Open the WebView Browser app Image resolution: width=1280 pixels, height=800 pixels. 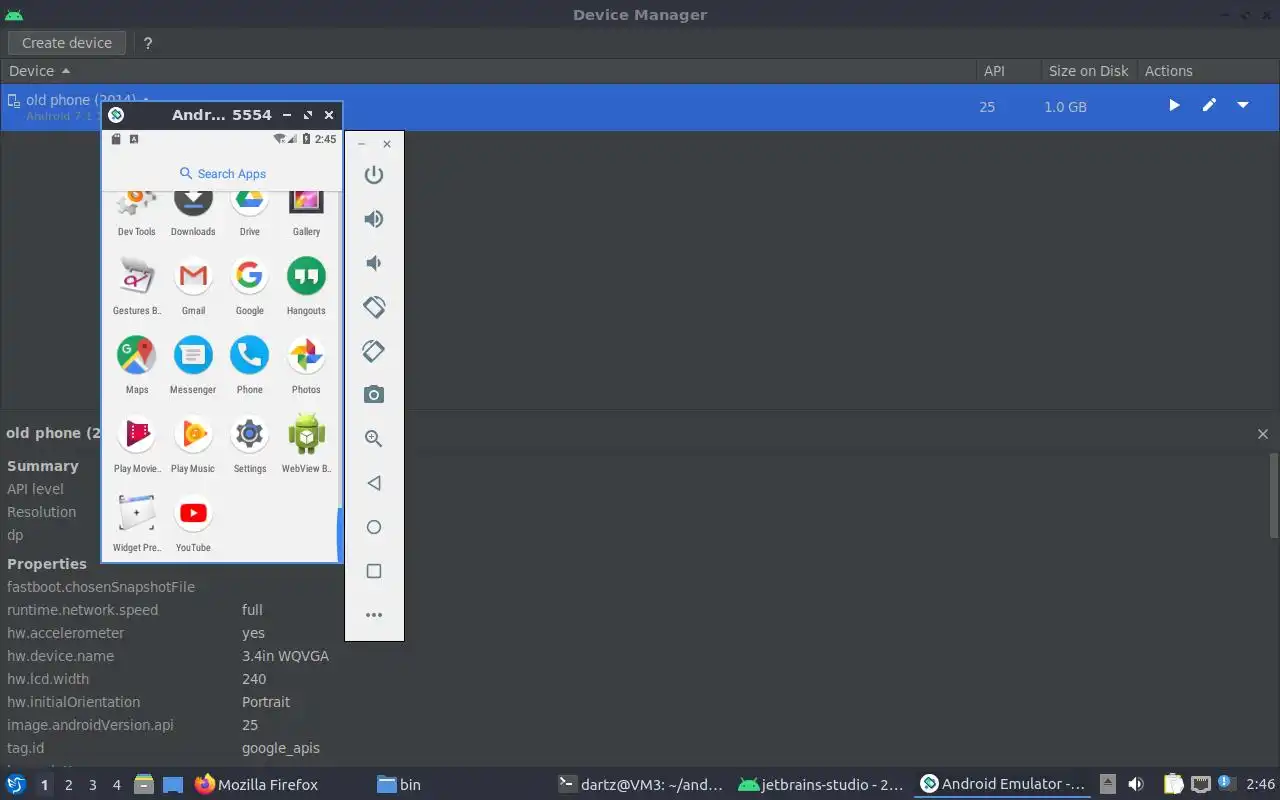pyautogui.click(x=306, y=443)
